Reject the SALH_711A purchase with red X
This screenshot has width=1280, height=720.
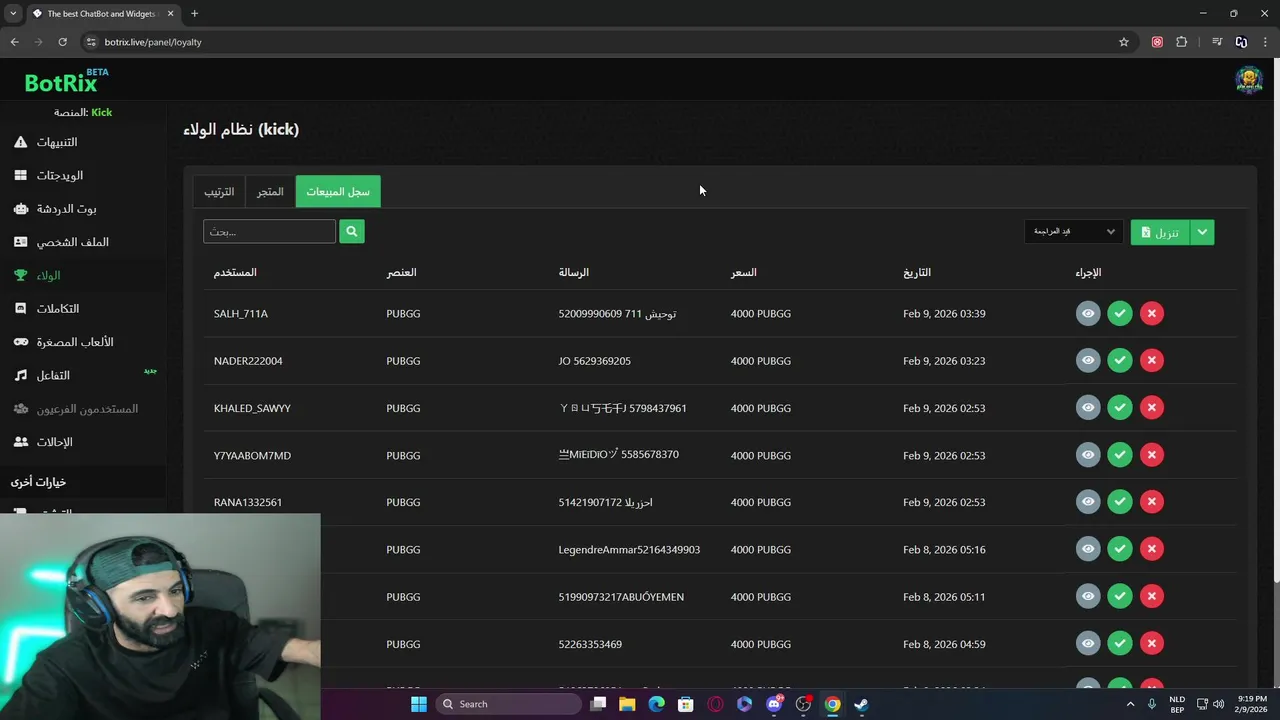(1152, 313)
